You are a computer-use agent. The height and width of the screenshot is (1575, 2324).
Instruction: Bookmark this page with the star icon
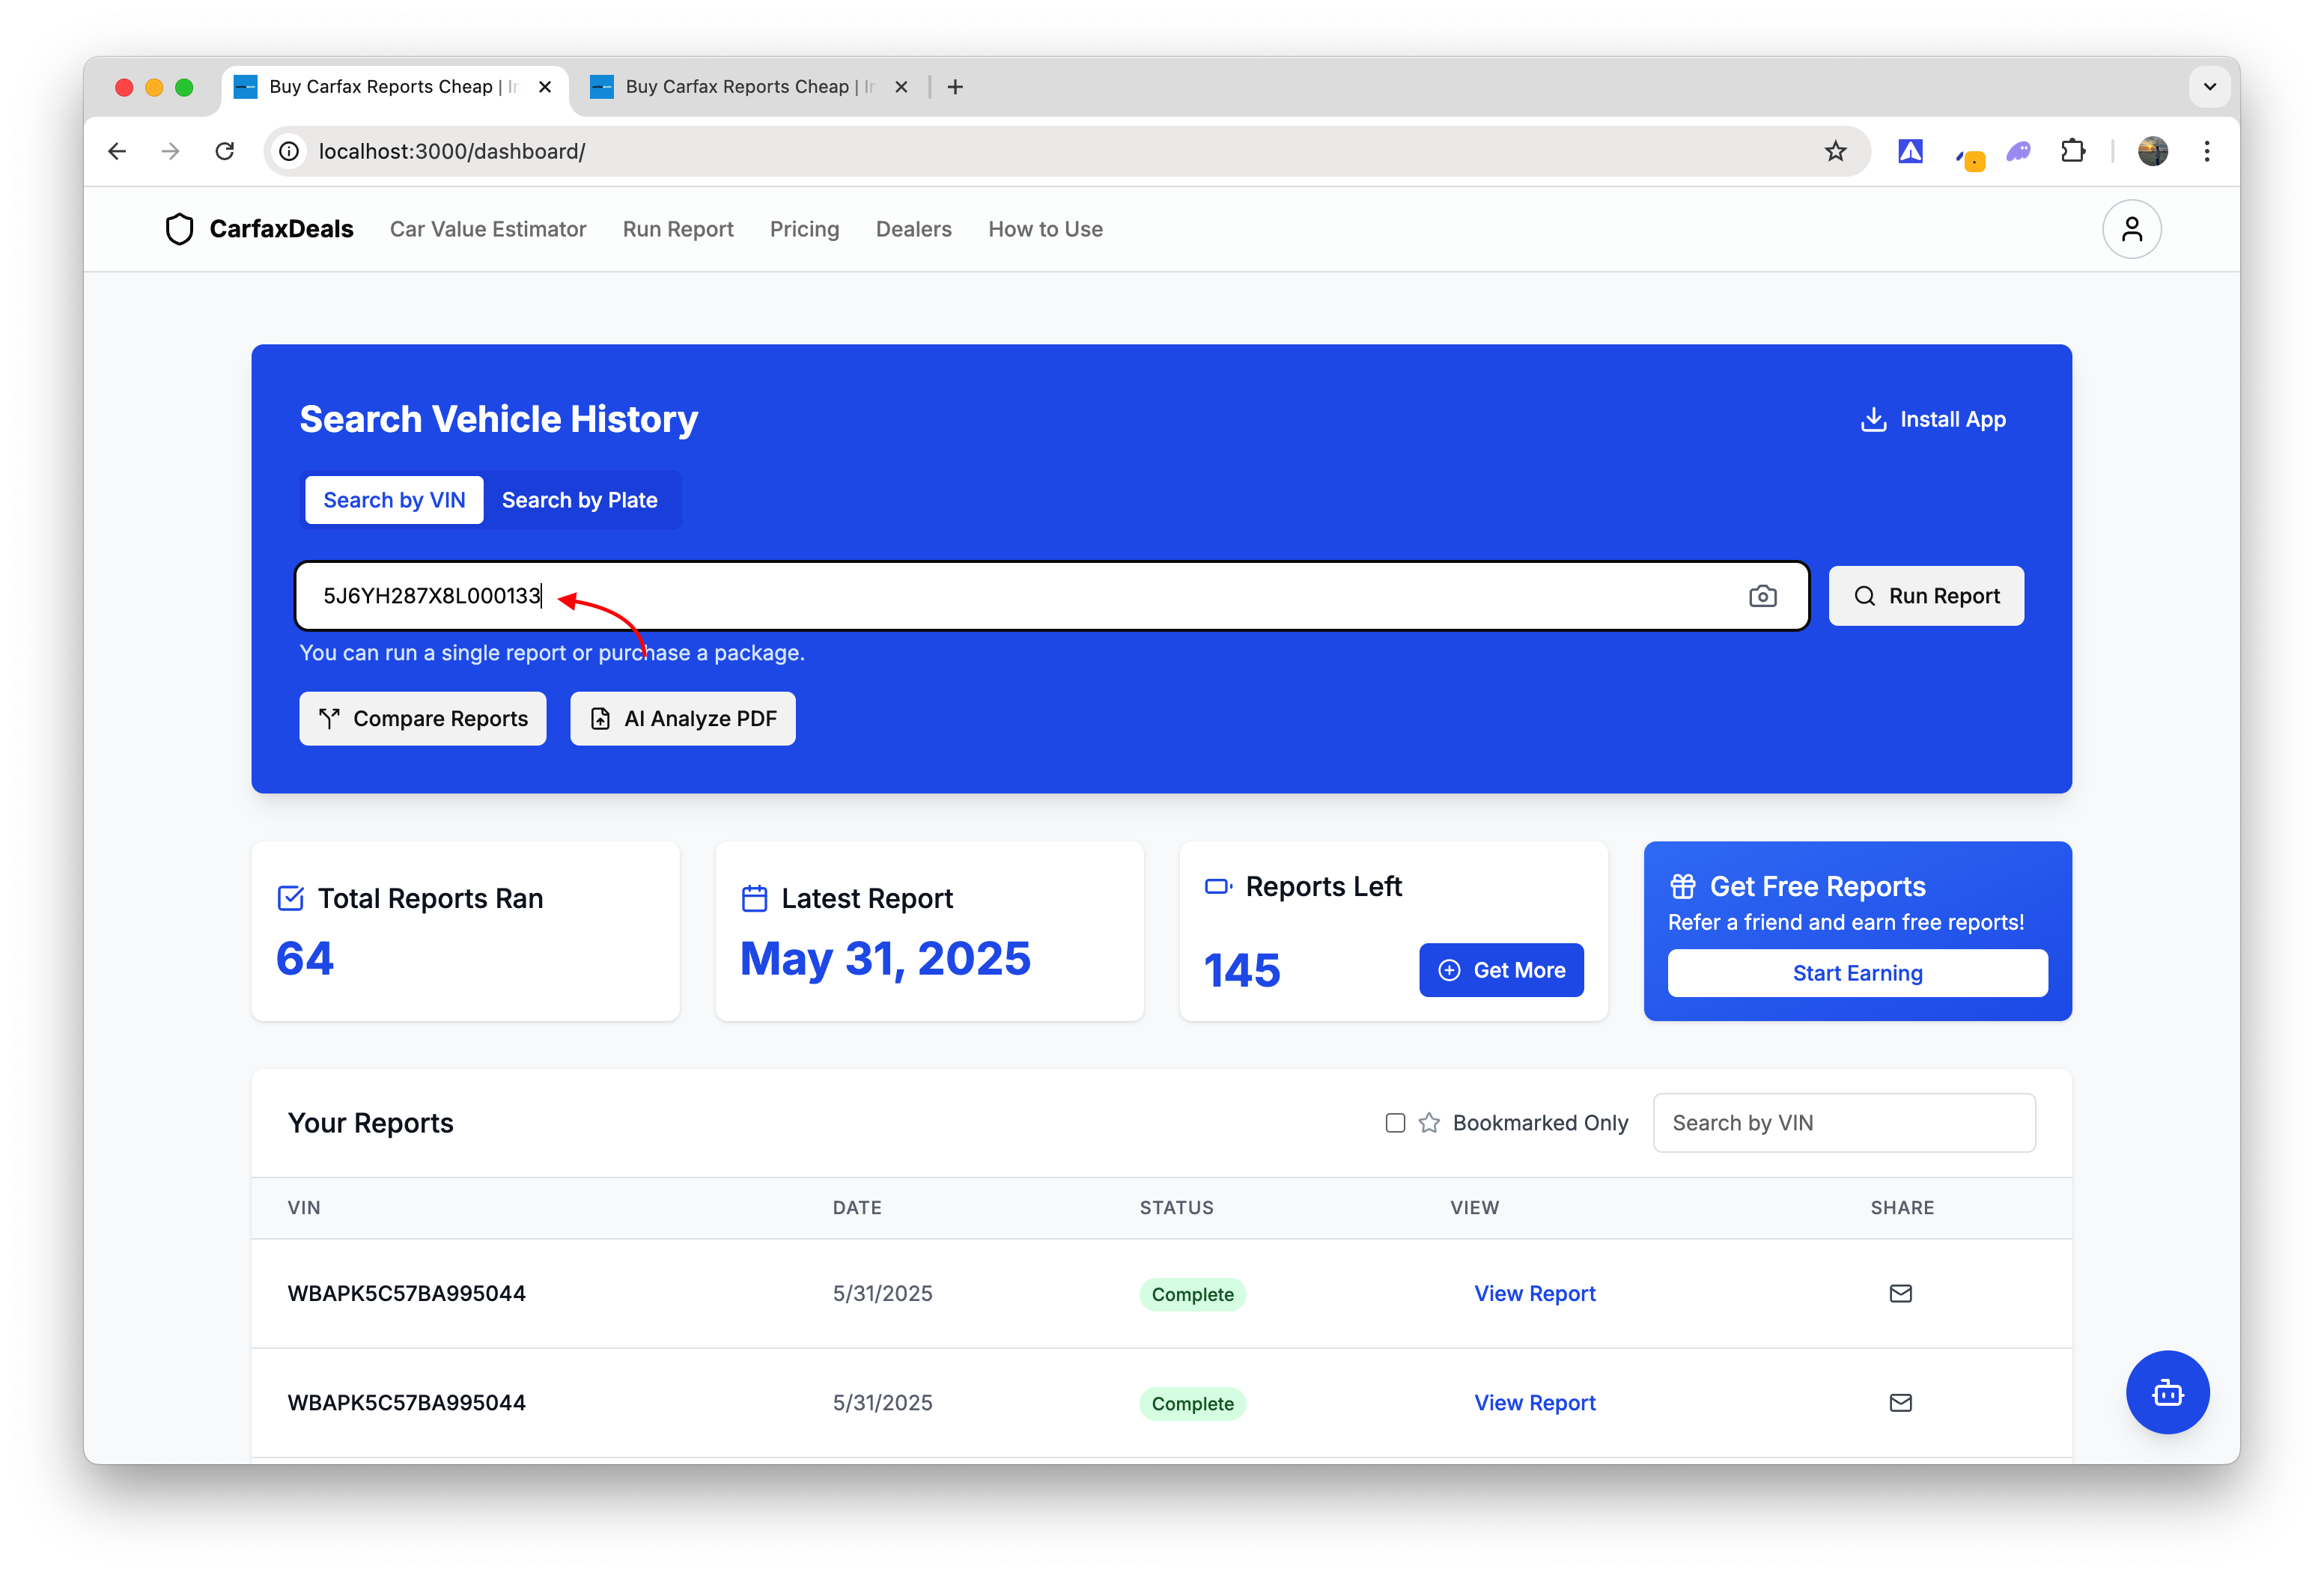[1835, 151]
